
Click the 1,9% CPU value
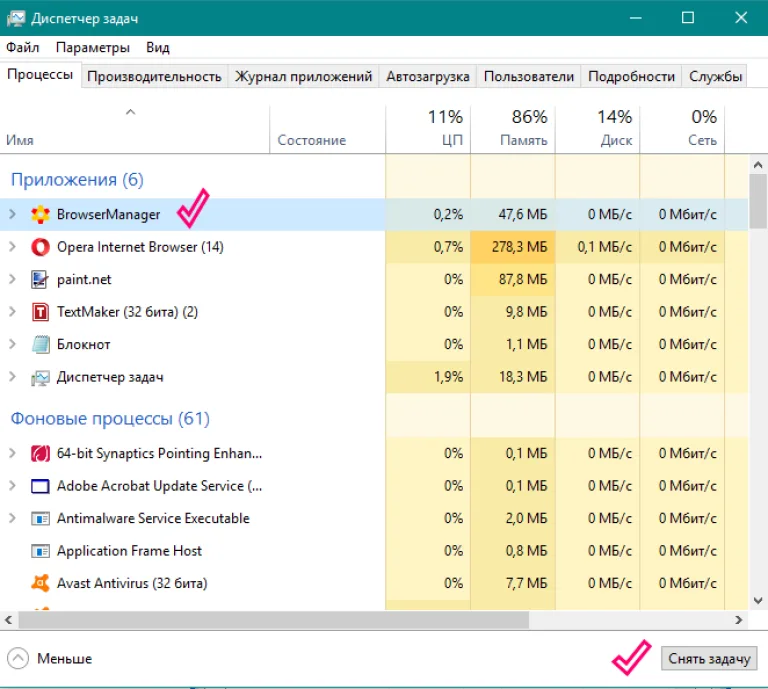coord(448,377)
